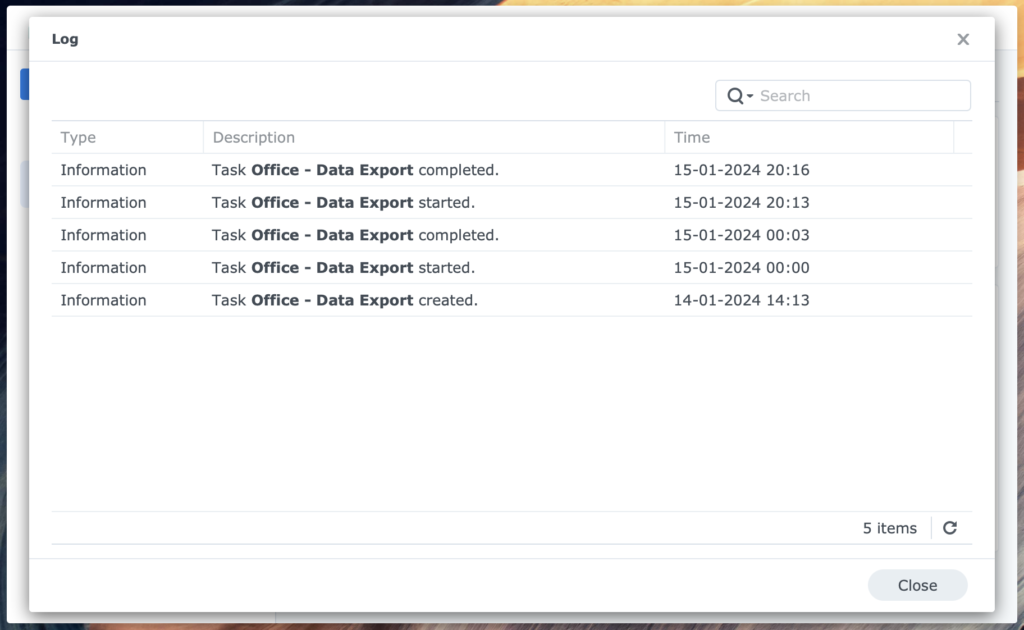The width and height of the screenshot is (1024, 630).
Task: Click the Information label on the first row
Action: 103,170
